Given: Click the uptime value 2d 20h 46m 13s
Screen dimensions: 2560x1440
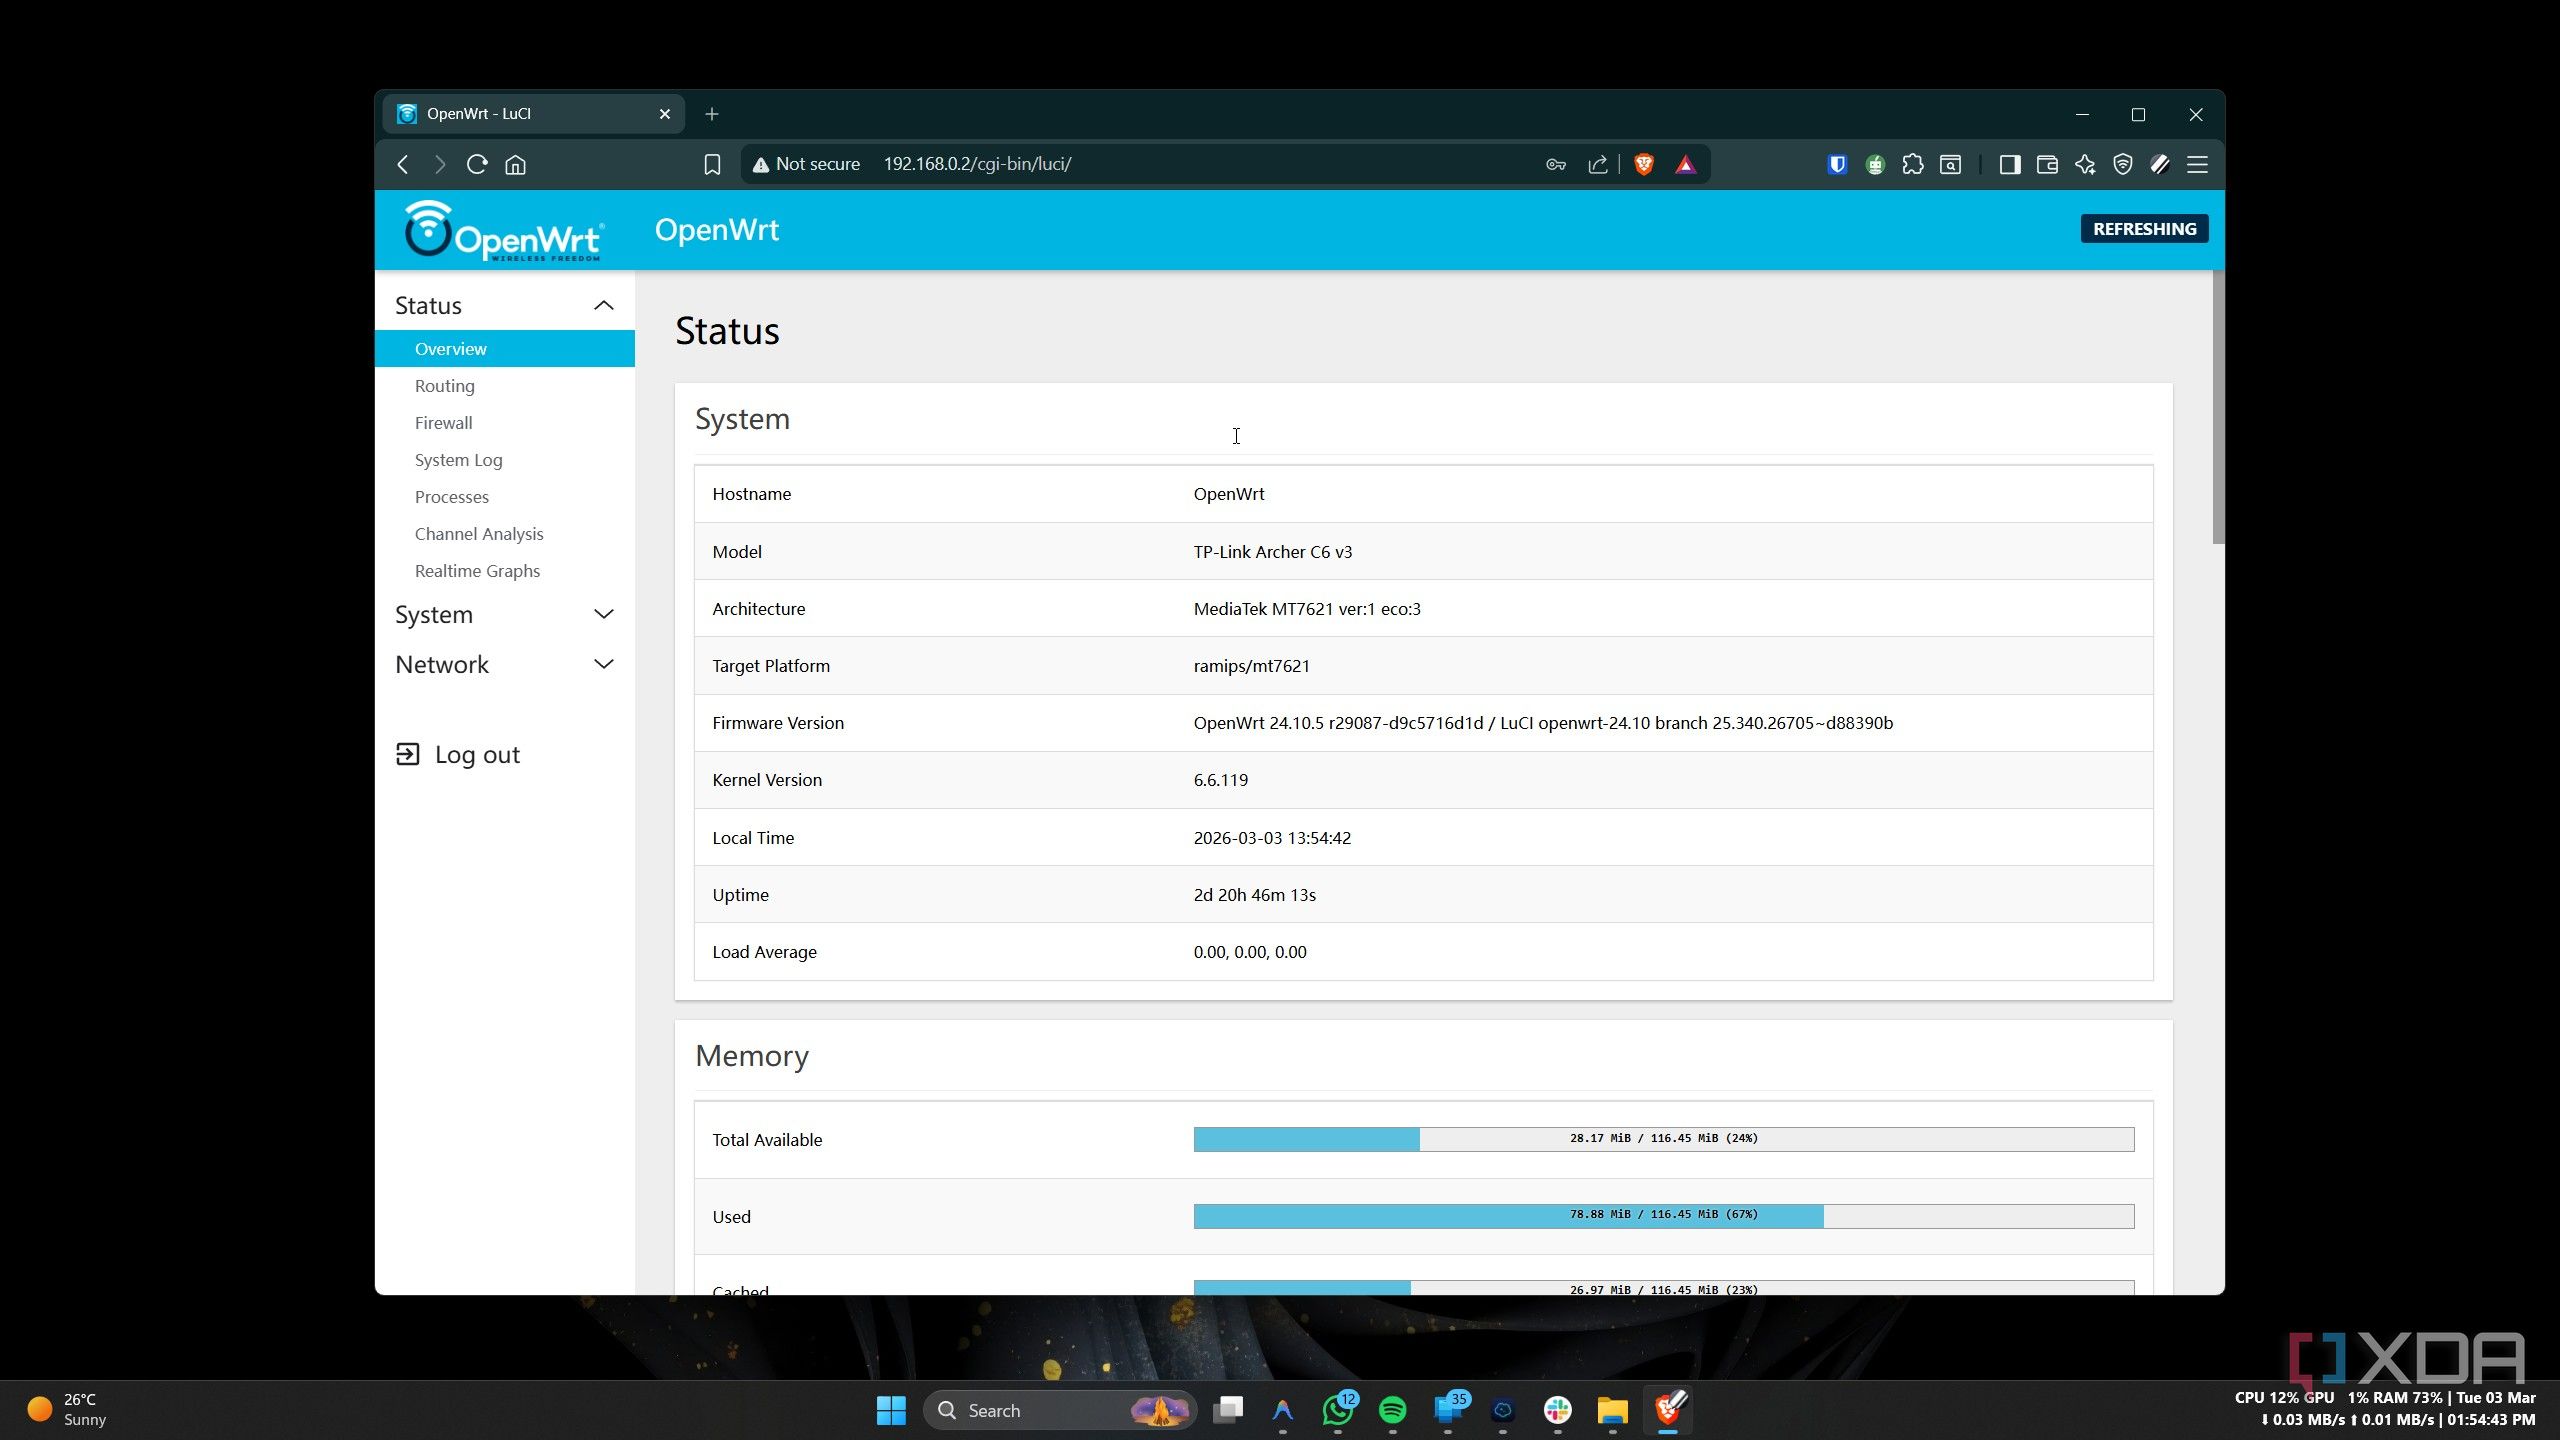Looking at the screenshot, I should pyautogui.click(x=1254, y=894).
